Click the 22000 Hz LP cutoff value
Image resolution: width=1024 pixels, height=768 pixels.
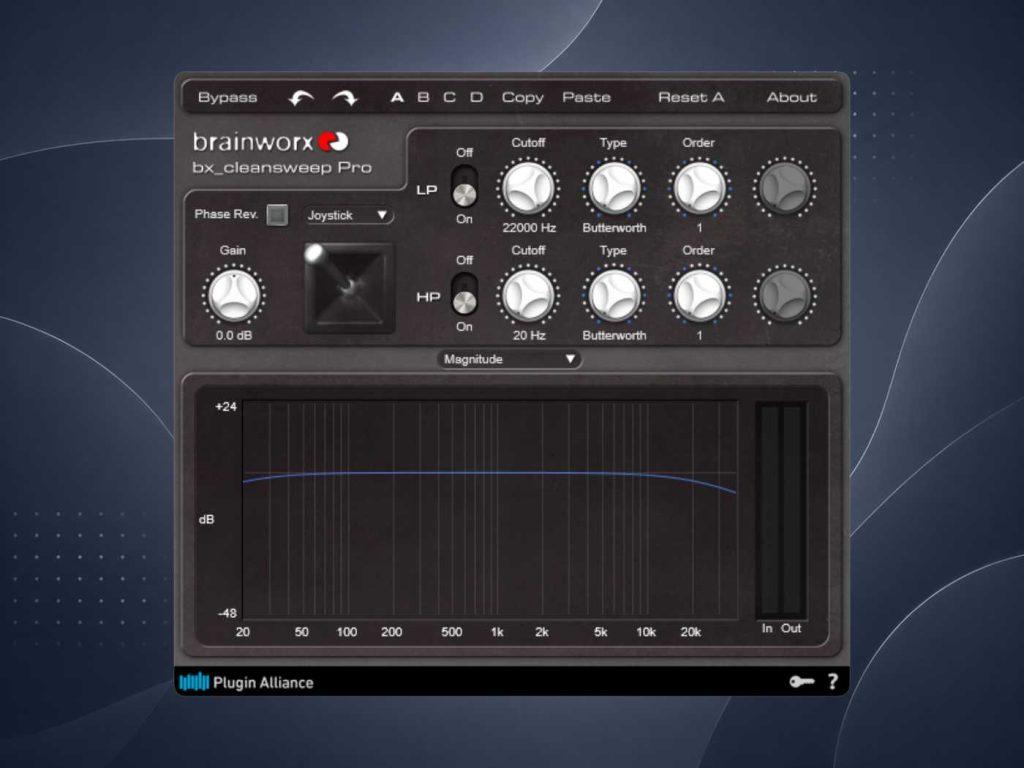[529, 228]
